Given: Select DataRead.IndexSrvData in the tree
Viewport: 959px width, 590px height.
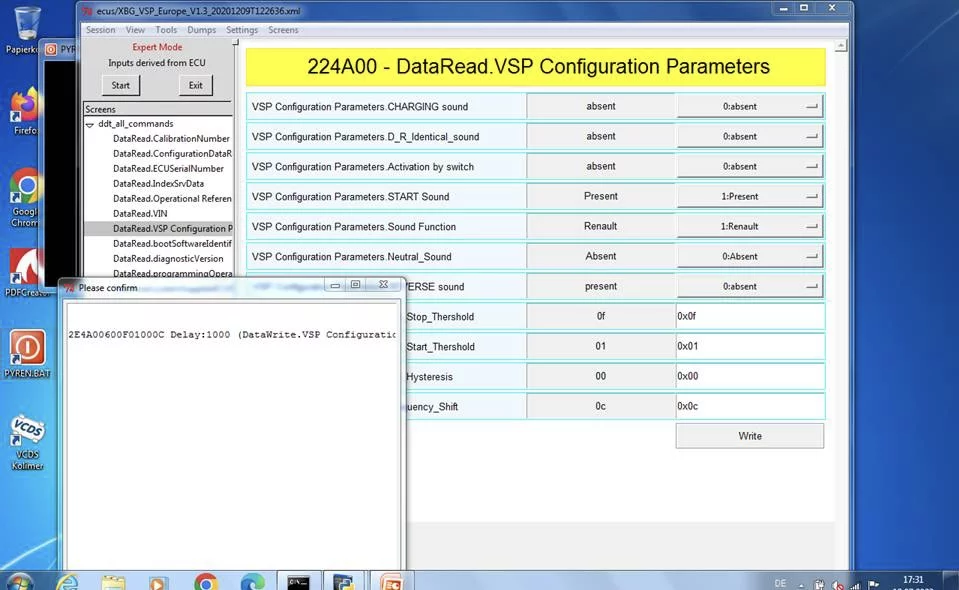Looking at the screenshot, I should 158,183.
